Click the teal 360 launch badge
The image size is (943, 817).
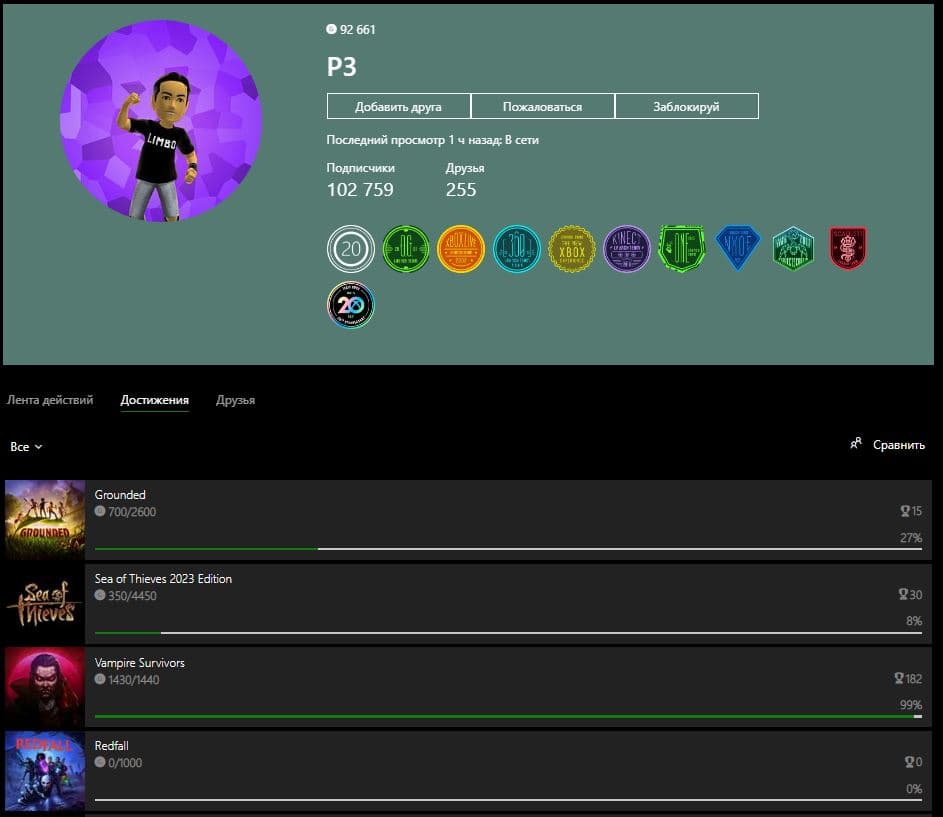point(517,248)
